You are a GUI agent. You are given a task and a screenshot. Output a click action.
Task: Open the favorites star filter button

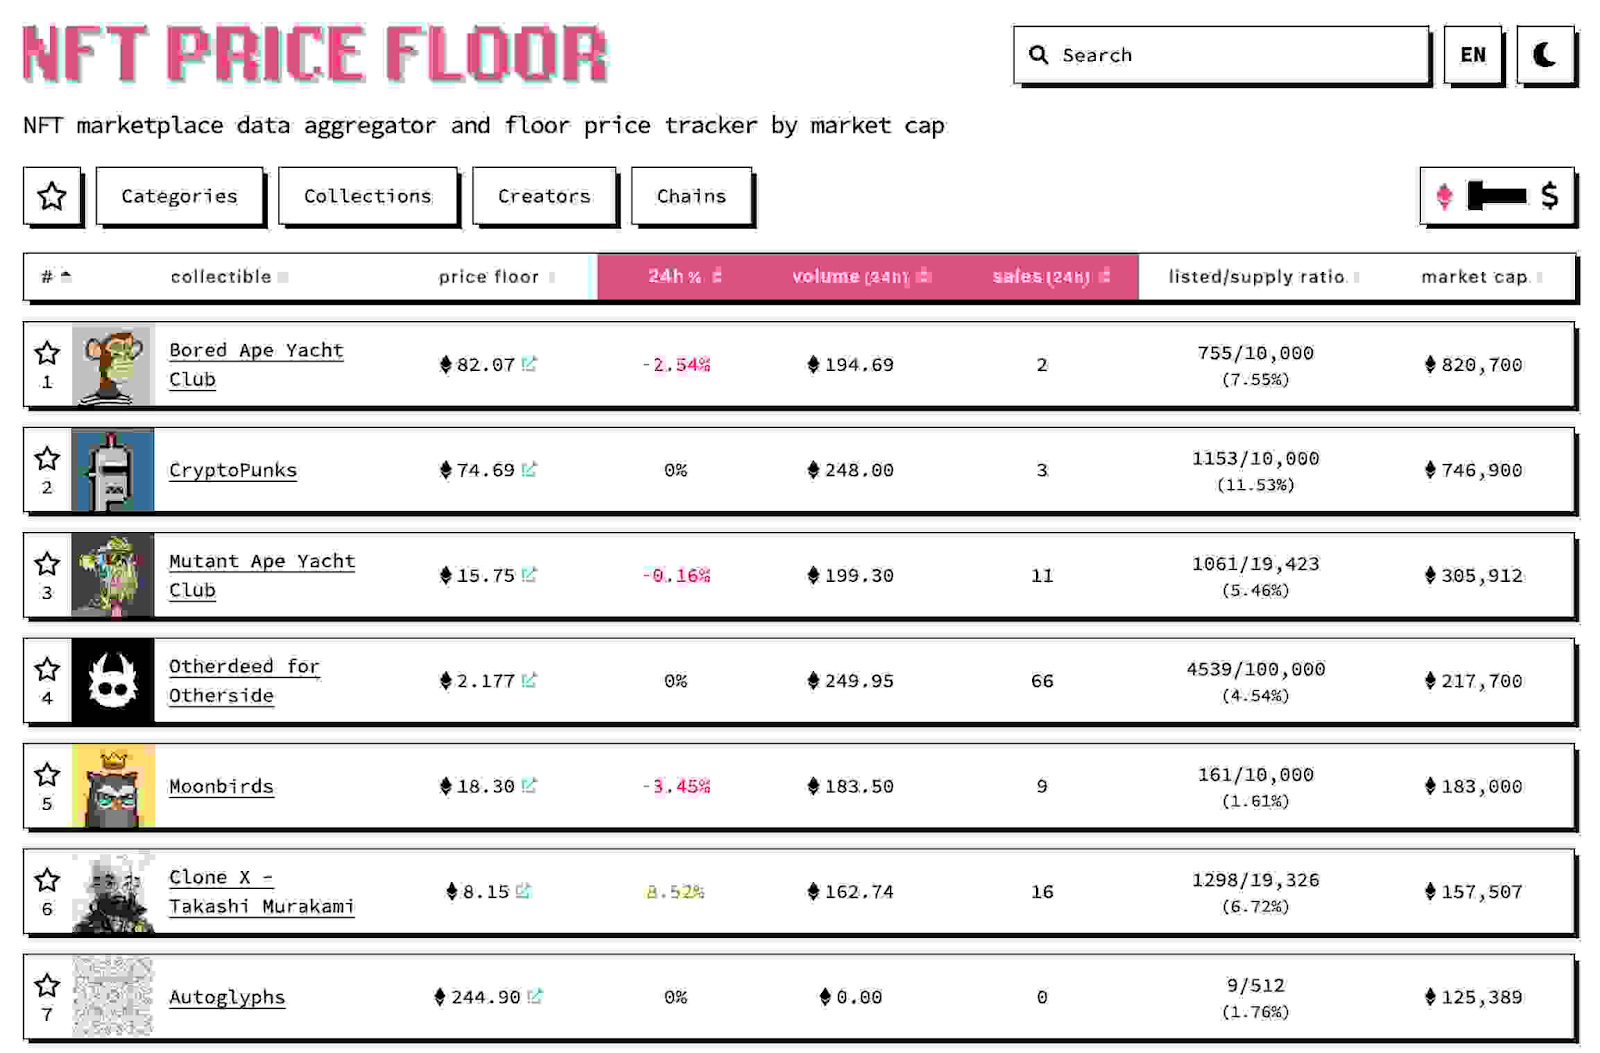[x=52, y=196]
